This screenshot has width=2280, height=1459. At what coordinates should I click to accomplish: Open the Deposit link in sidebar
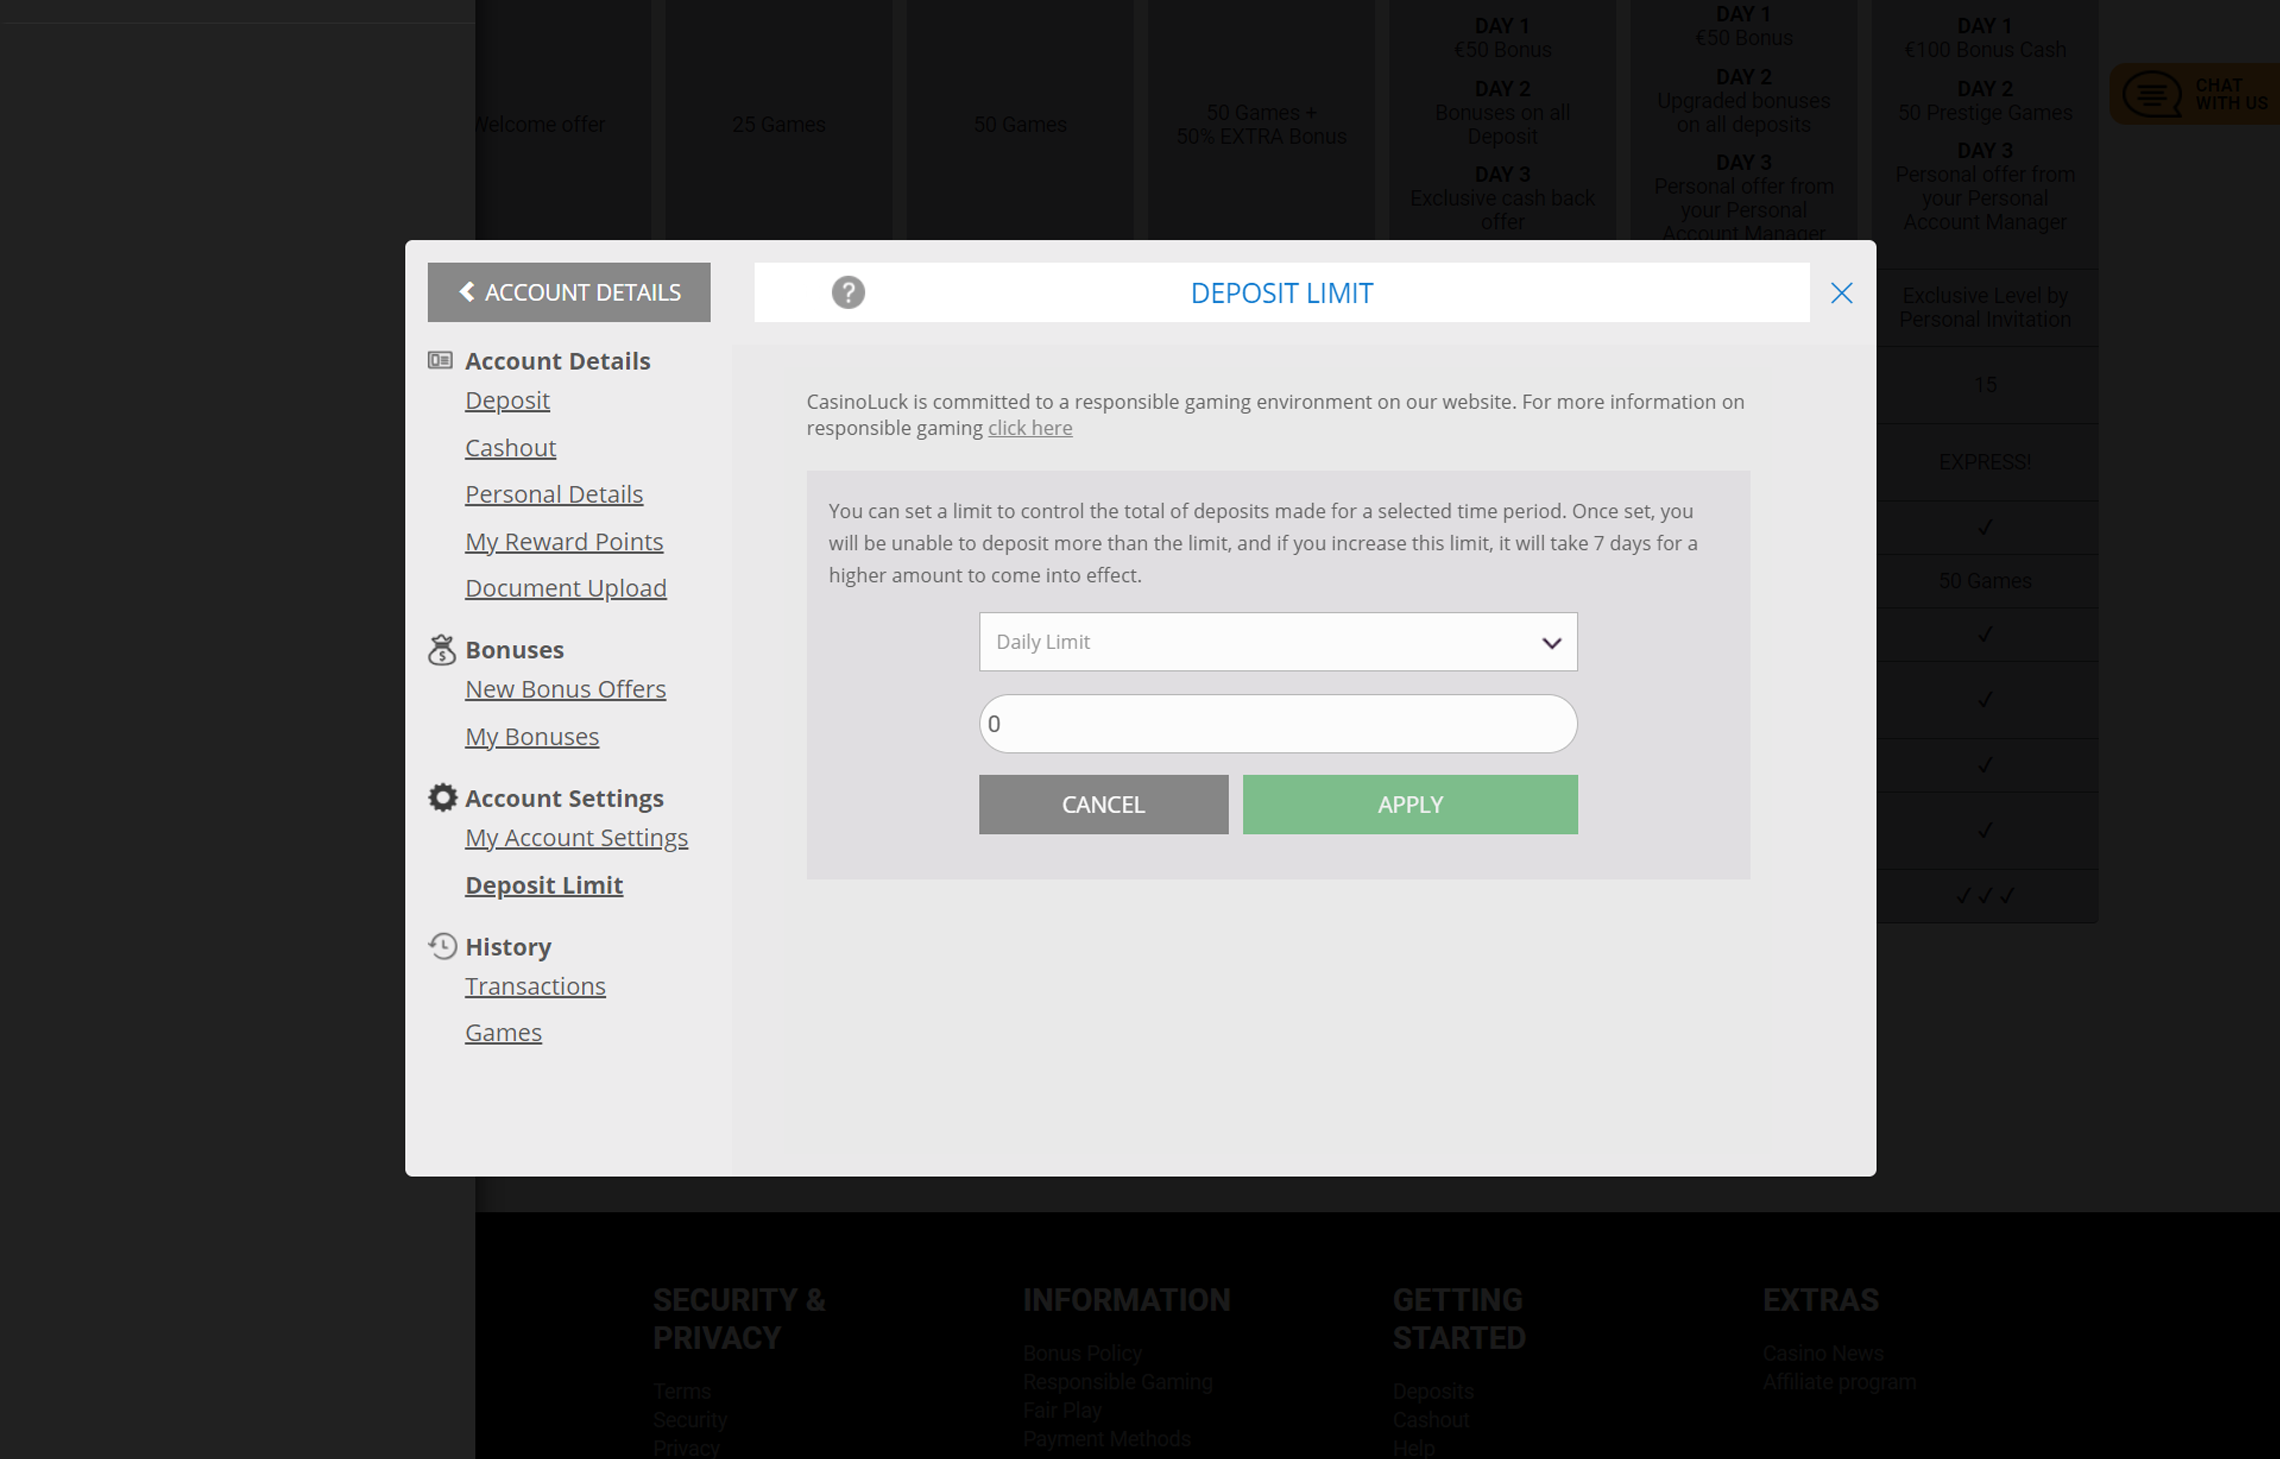click(x=507, y=400)
